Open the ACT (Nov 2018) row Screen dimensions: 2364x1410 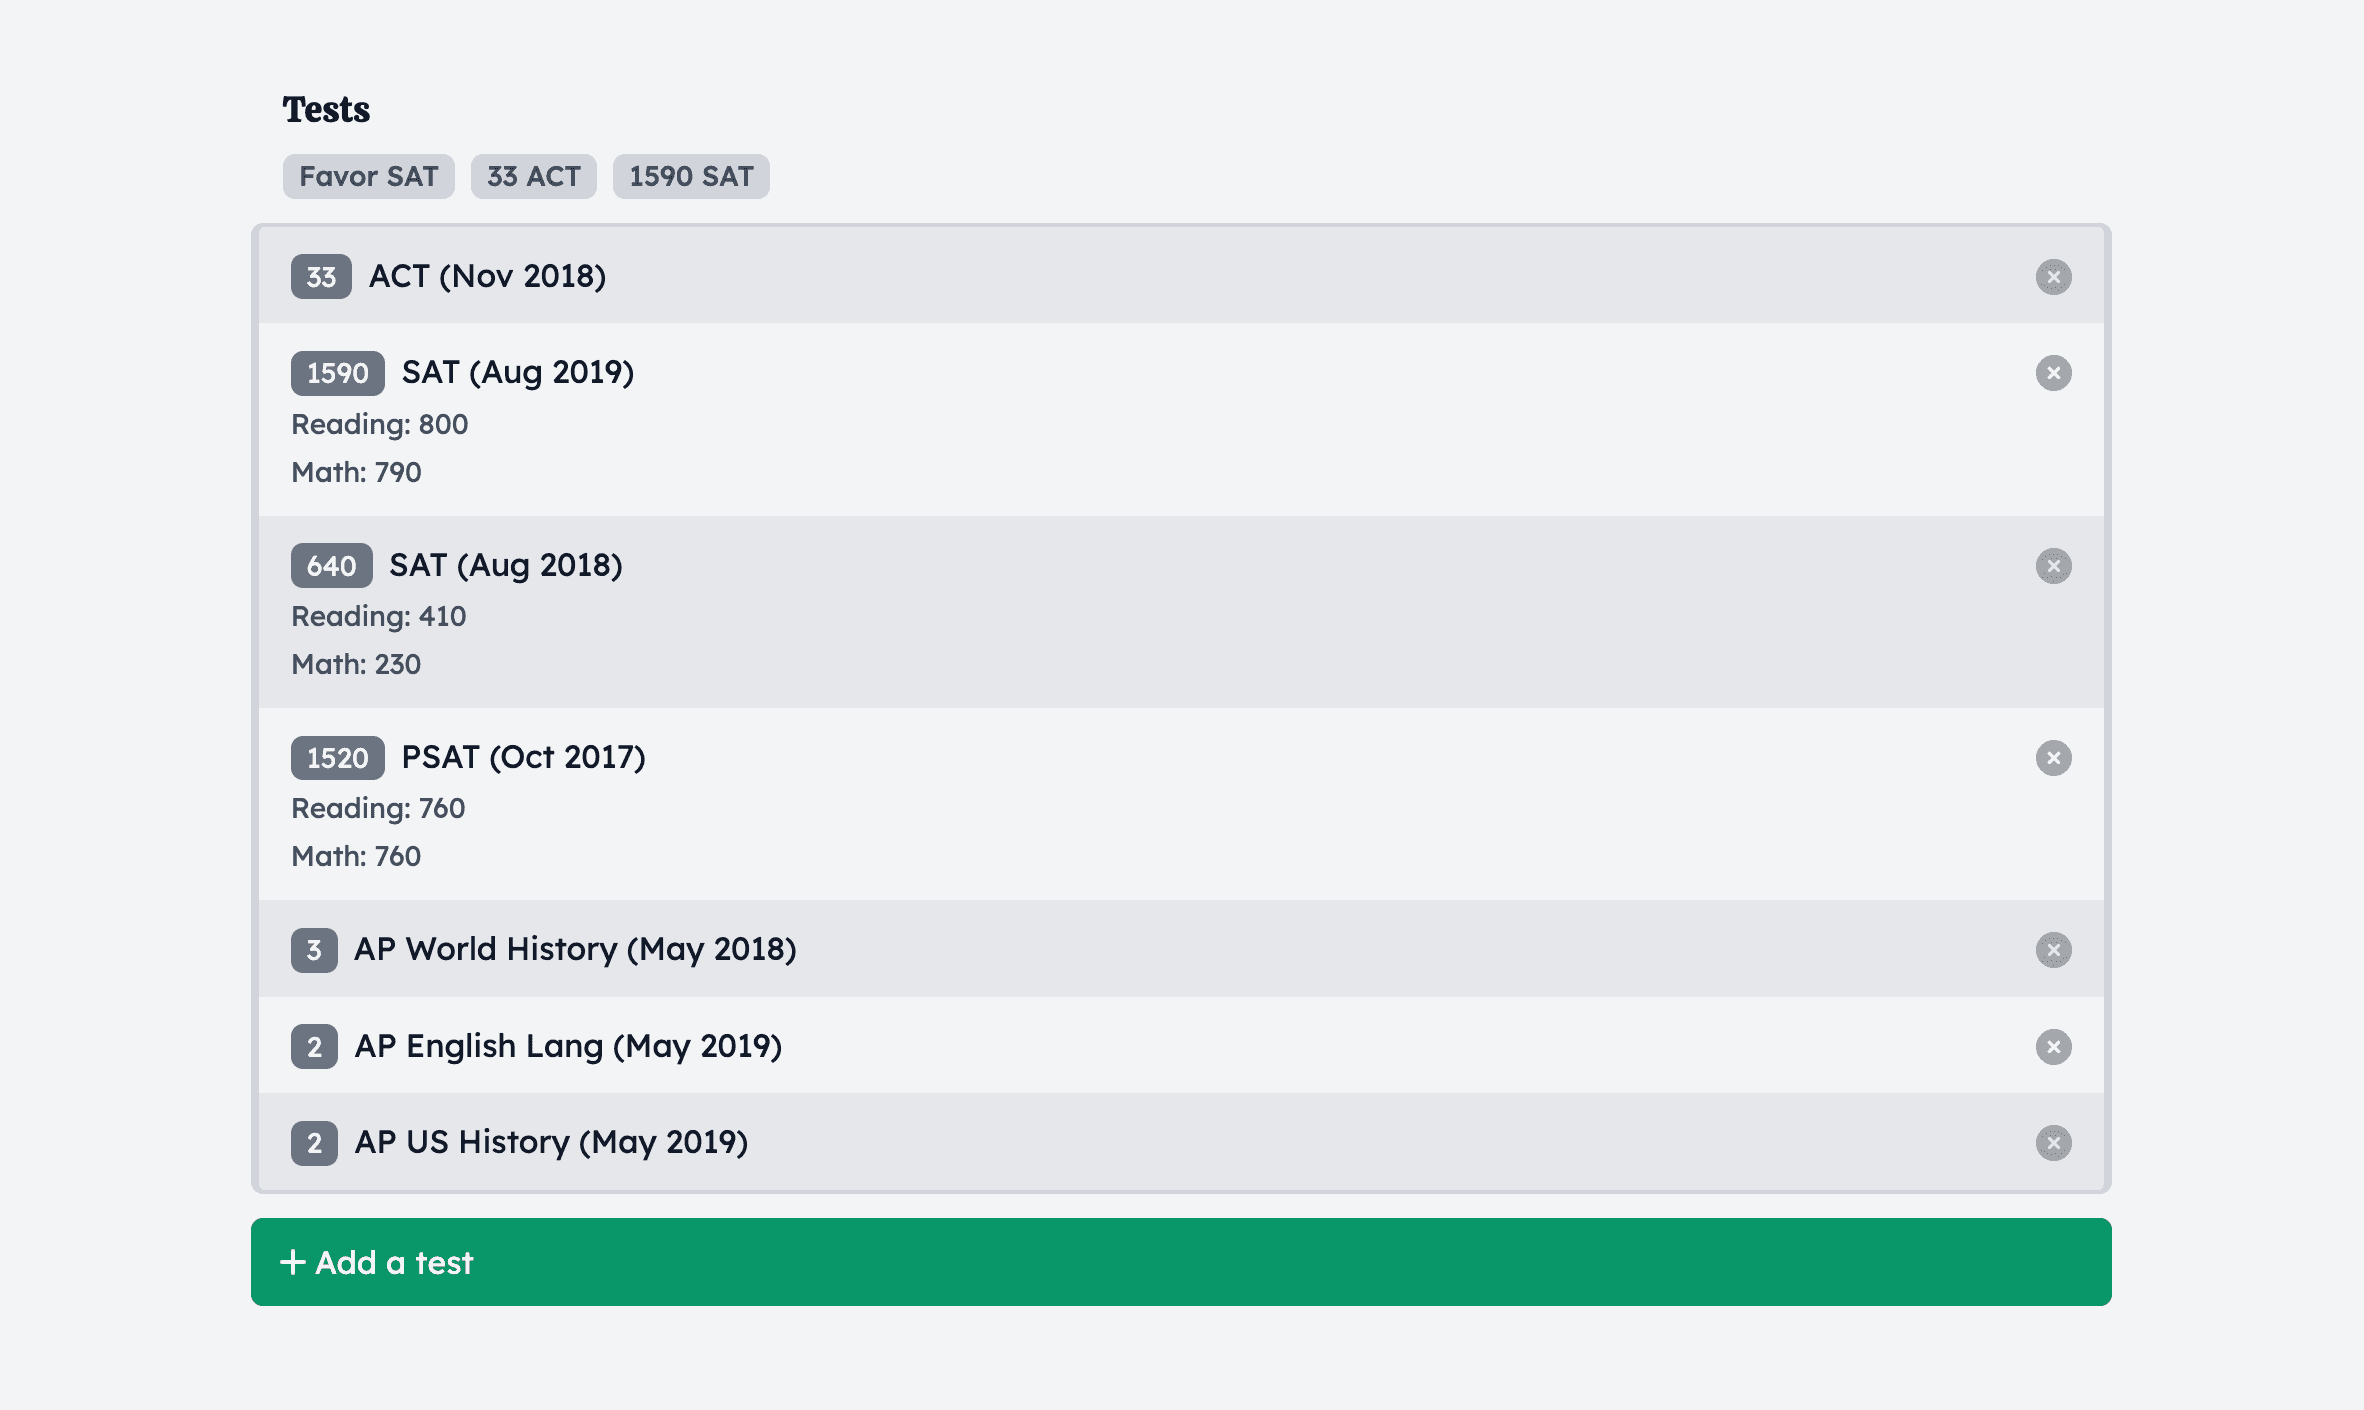tap(1181, 276)
